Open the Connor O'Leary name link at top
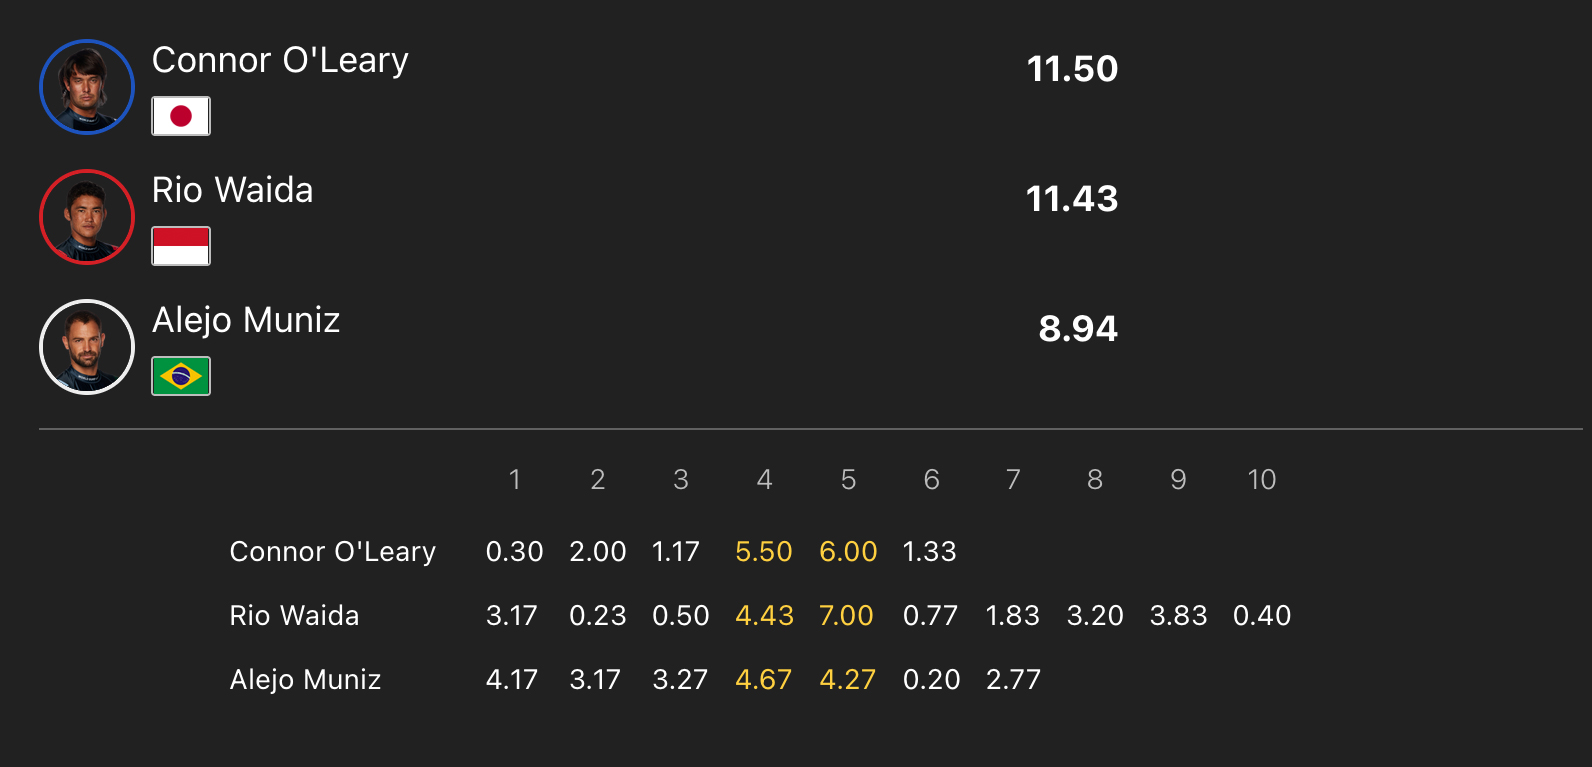The width and height of the screenshot is (1592, 767). point(280,61)
